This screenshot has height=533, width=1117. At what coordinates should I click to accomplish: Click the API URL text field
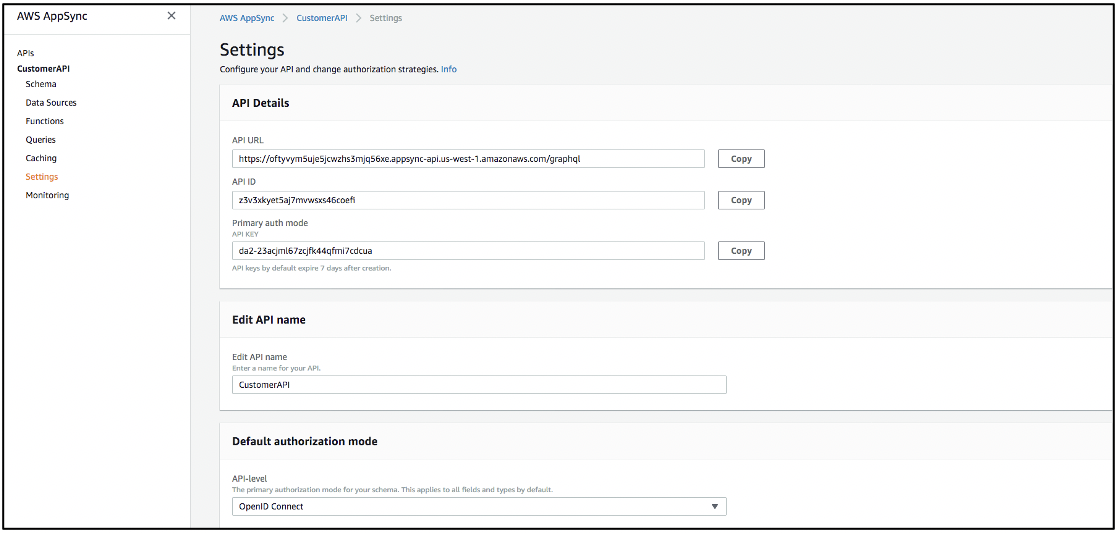pyautogui.click(x=468, y=159)
